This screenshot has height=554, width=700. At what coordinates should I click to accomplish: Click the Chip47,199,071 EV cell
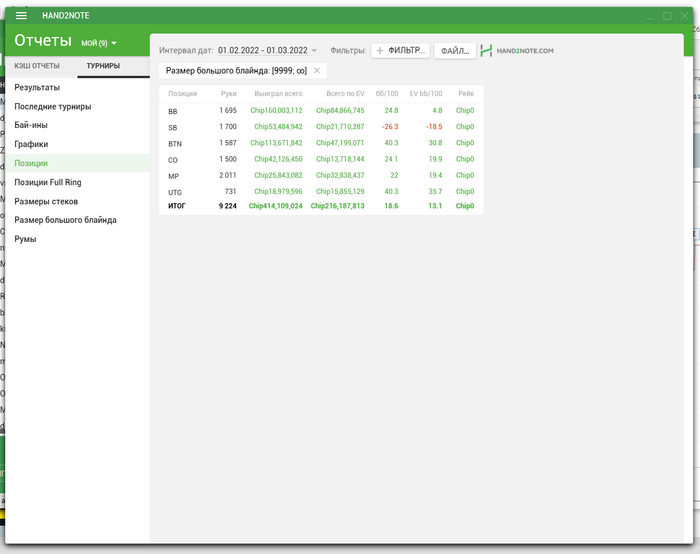tap(340, 143)
